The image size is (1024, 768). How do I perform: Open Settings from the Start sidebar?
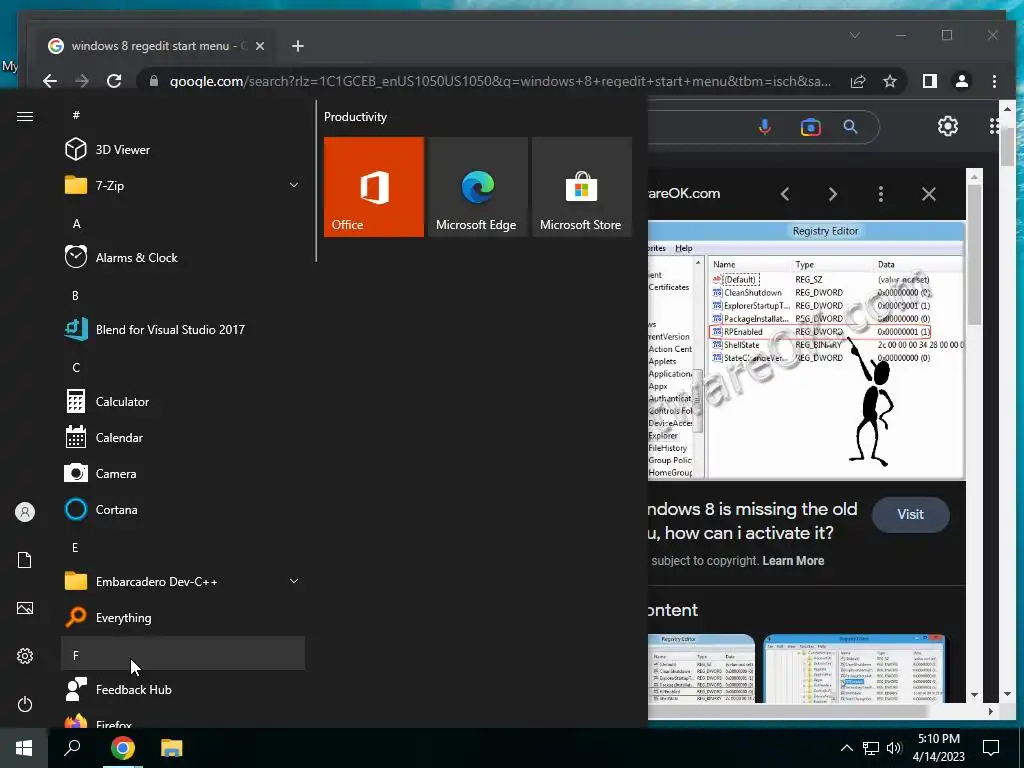[25, 656]
